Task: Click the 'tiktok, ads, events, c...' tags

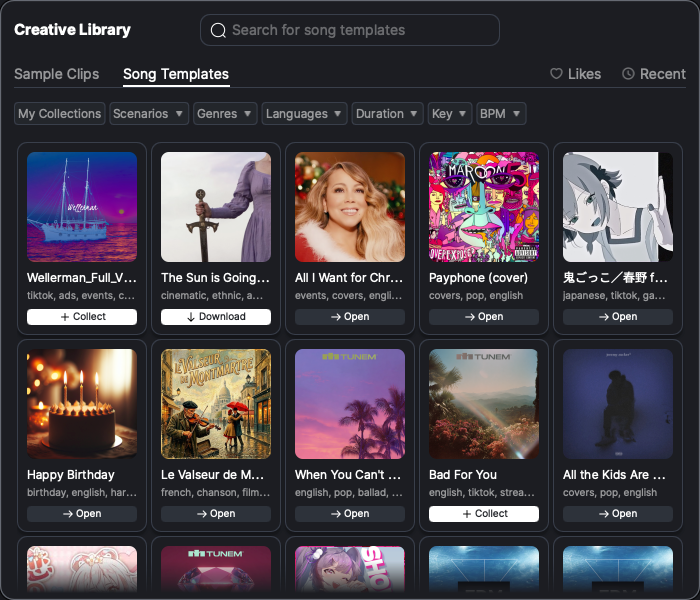Action: pyautogui.click(x=81, y=296)
